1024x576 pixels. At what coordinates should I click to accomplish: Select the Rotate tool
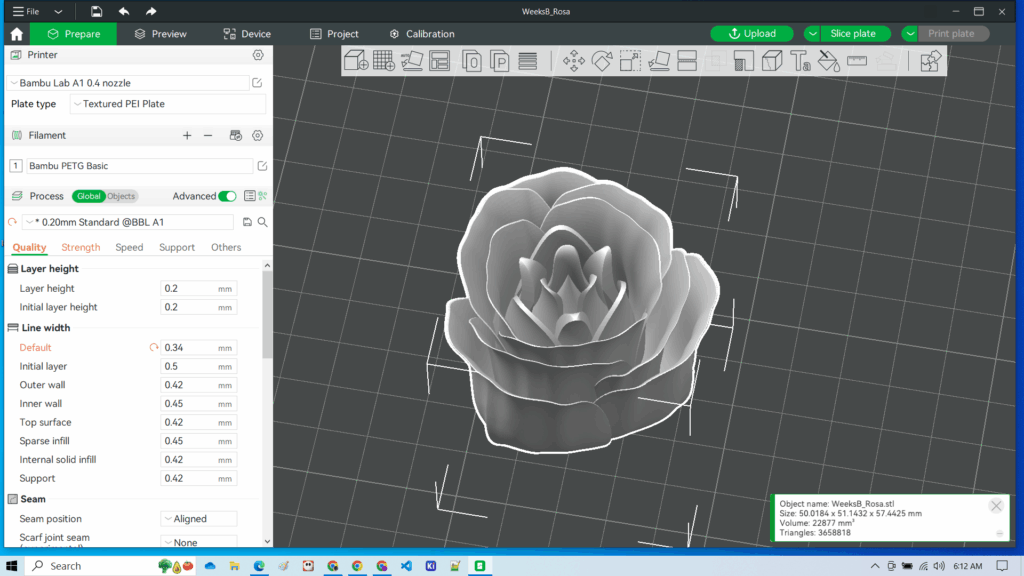[602, 60]
